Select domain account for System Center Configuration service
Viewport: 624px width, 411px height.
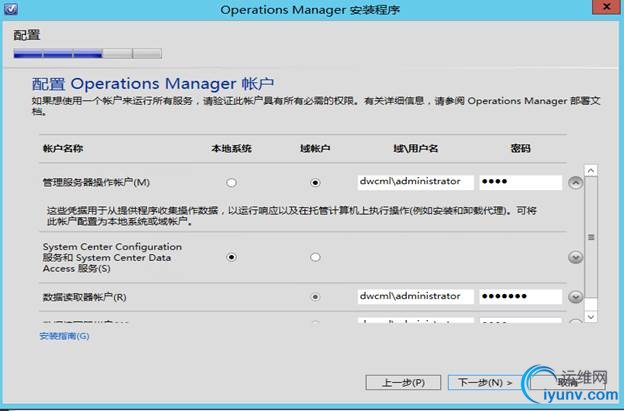click(315, 257)
